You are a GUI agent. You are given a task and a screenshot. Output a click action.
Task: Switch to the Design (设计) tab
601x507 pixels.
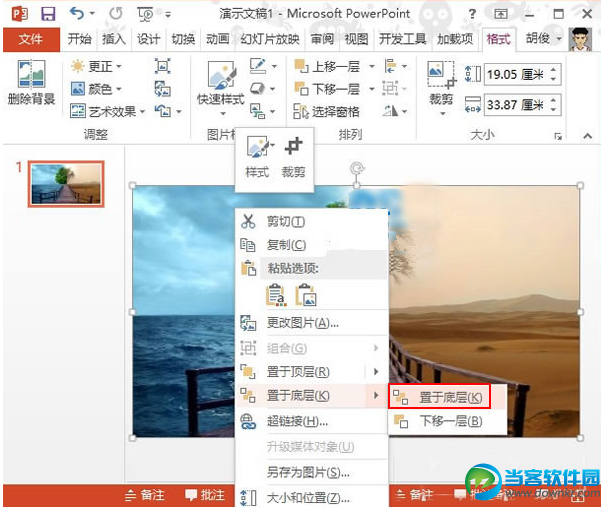click(x=148, y=39)
